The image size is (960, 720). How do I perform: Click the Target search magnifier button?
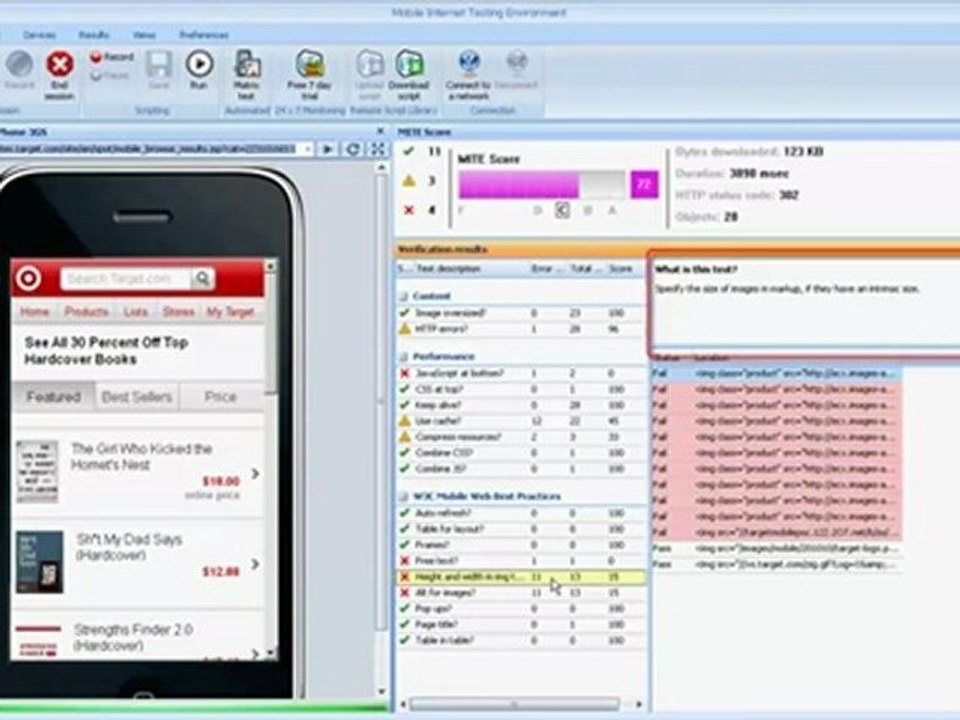202,279
